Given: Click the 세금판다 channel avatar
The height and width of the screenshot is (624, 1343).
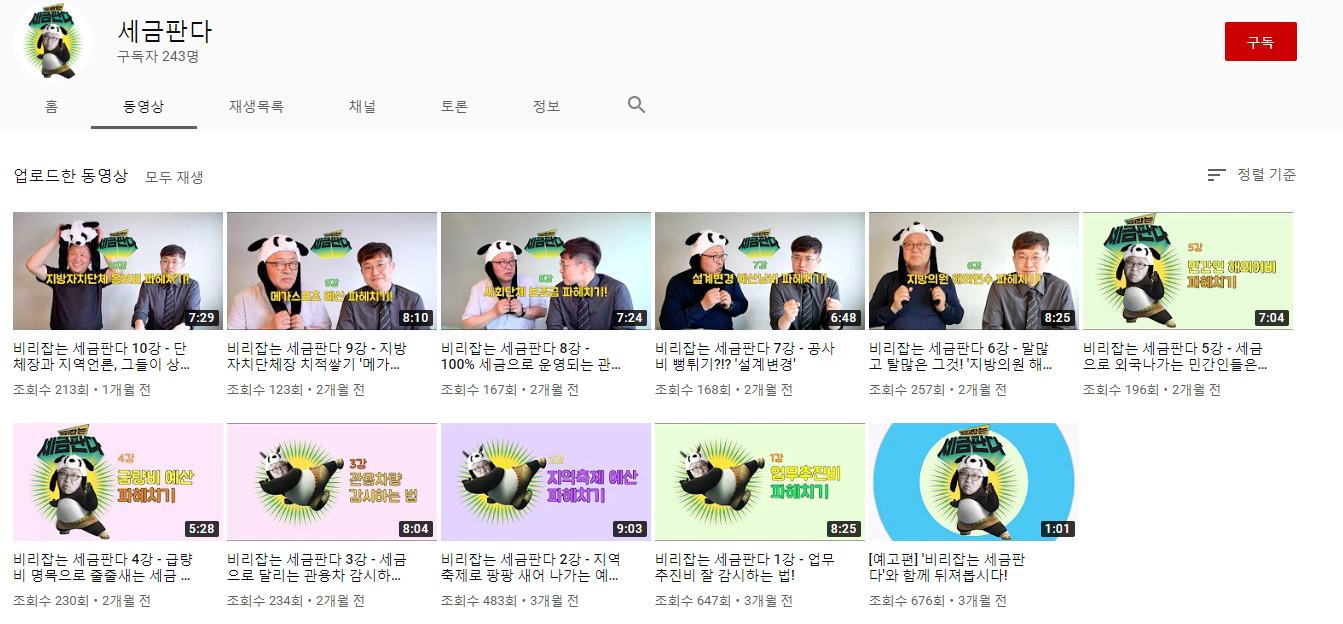Looking at the screenshot, I should pyautogui.click(x=53, y=43).
